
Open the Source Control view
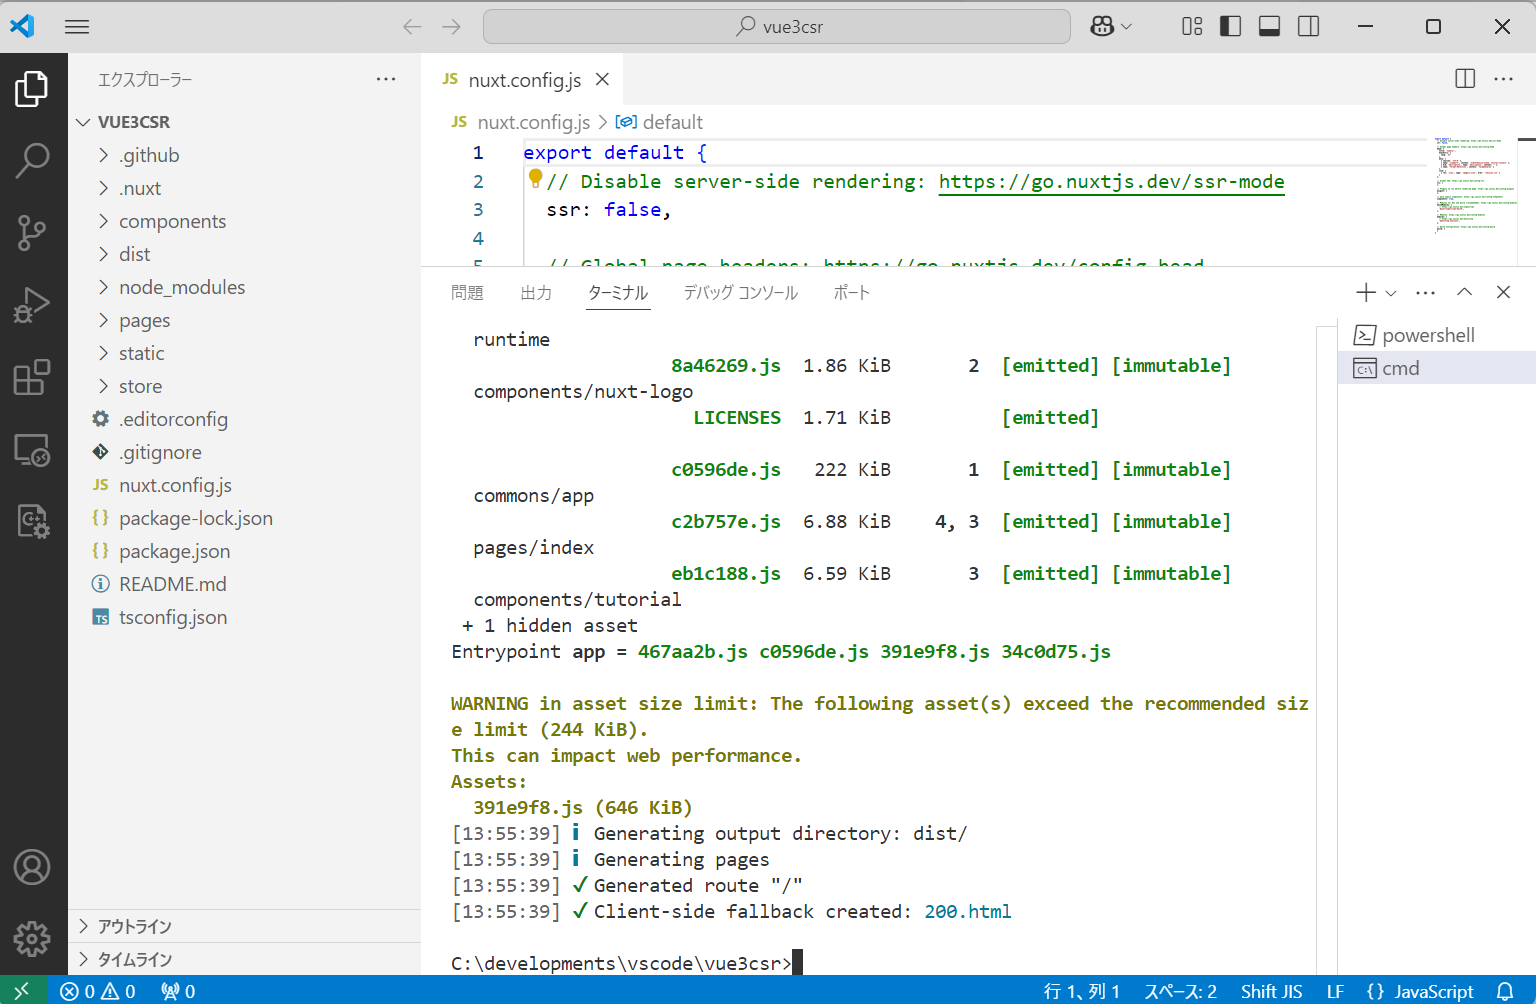pyautogui.click(x=34, y=232)
